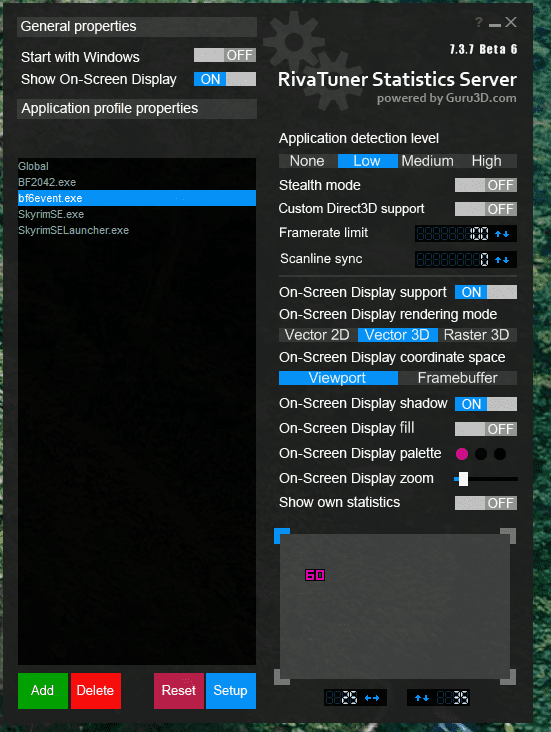Click horizontal position arrows next to 25
The width and height of the screenshot is (551, 732).
pos(372,698)
